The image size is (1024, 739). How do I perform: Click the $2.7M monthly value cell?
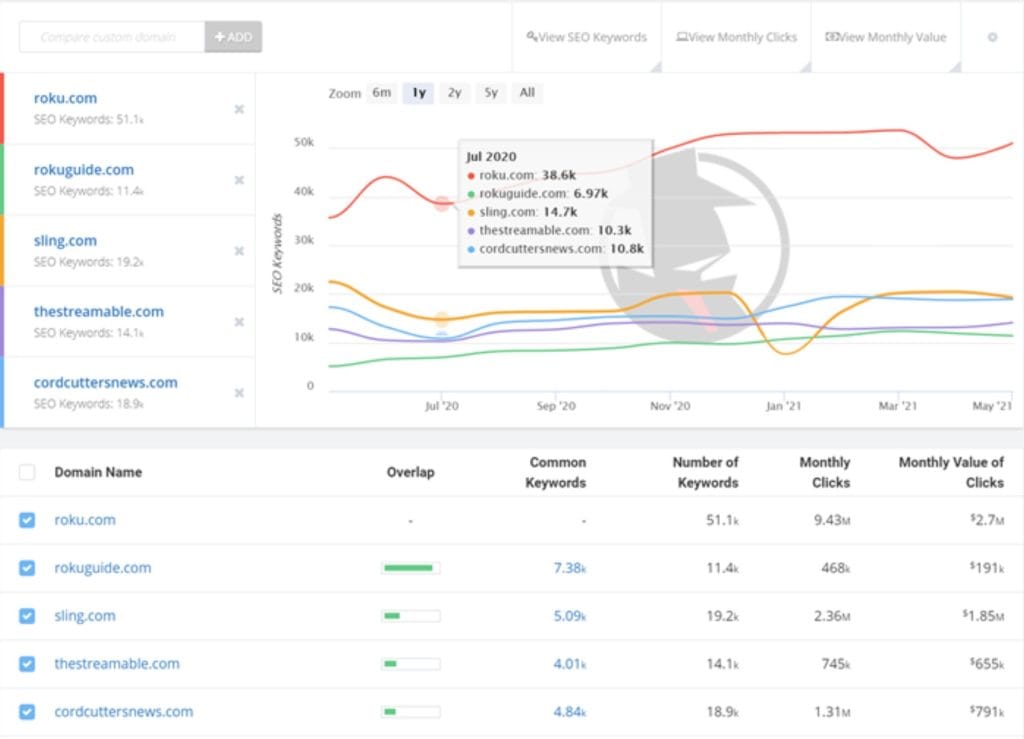pos(987,520)
